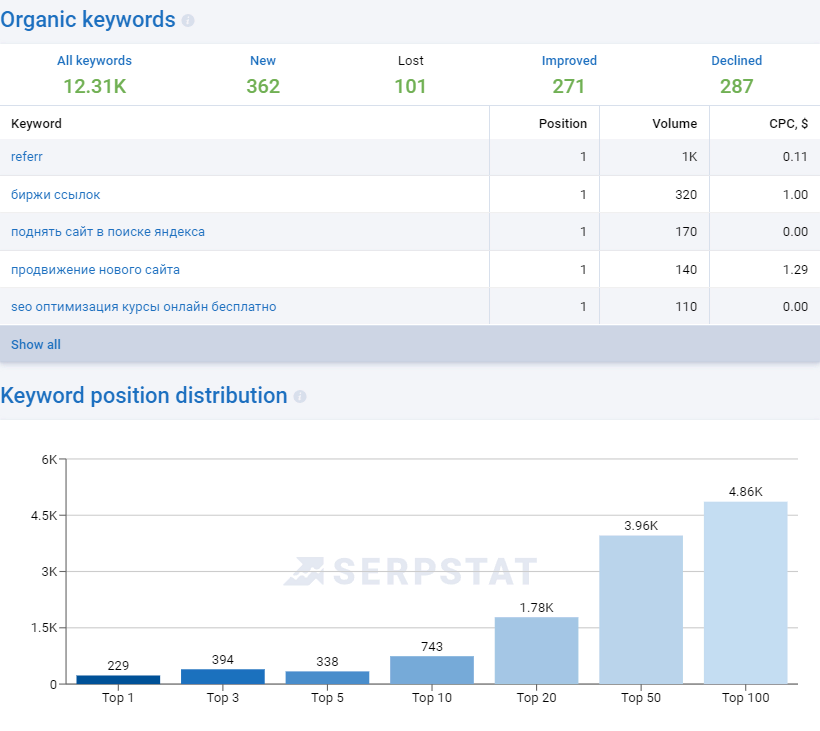The height and width of the screenshot is (731, 820).
Task: Open the 'биржи ссылок' keyword
Action: 56,195
